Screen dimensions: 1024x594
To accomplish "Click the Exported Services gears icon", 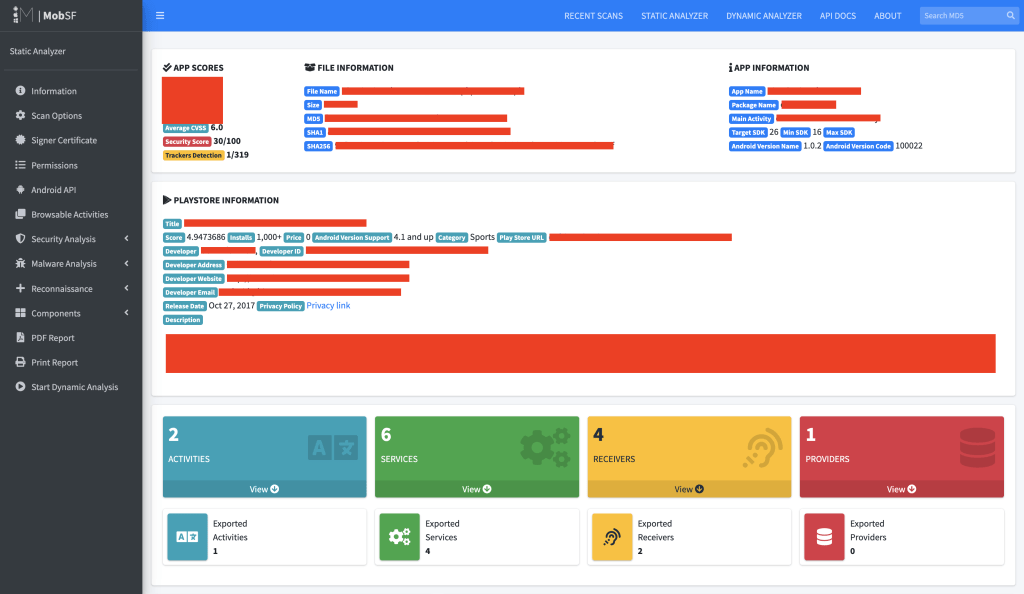I will pyautogui.click(x=400, y=537).
